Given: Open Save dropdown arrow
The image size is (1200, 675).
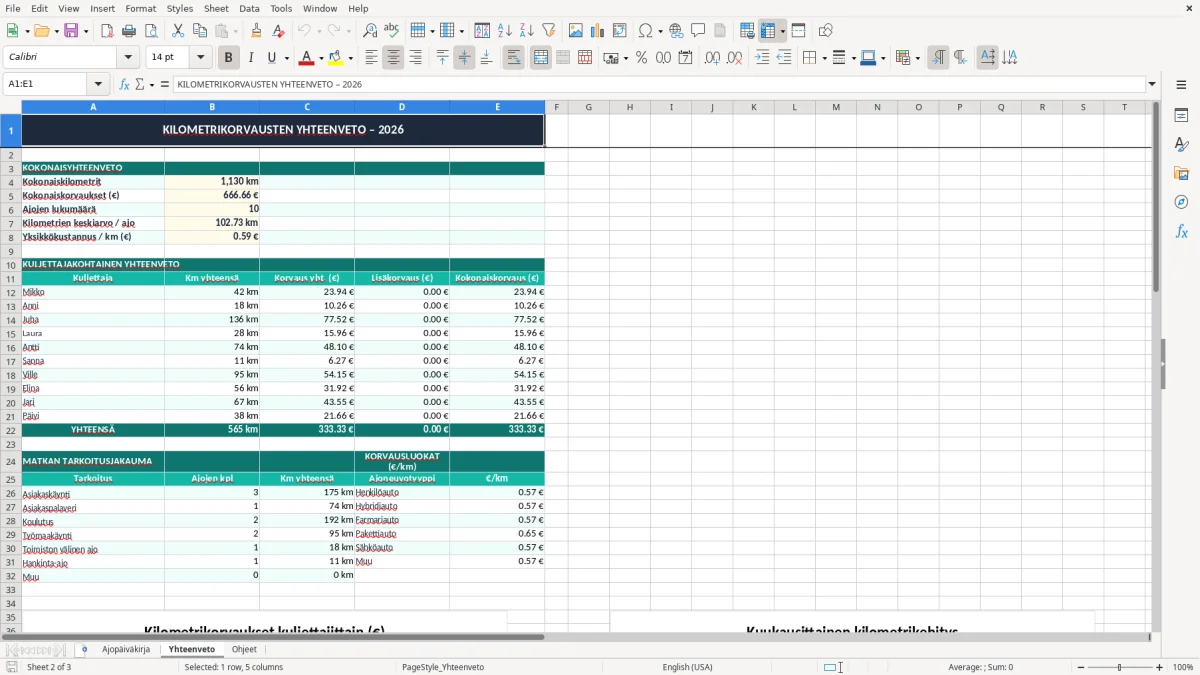Looking at the screenshot, I should (85, 31).
